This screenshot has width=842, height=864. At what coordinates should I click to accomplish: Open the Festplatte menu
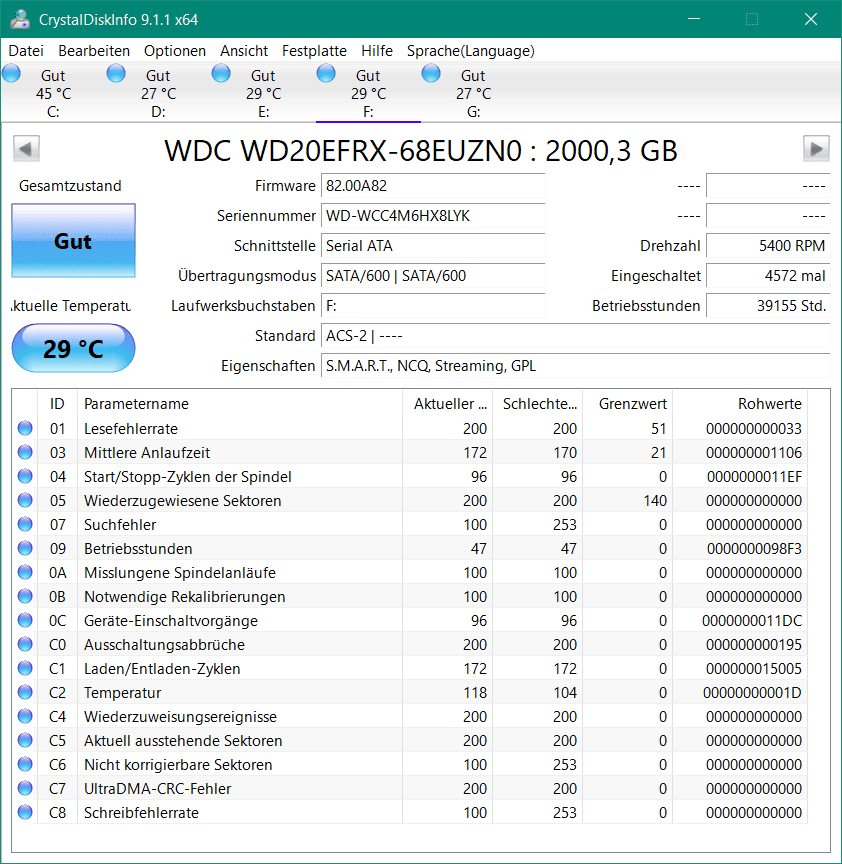pyautogui.click(x=314, y=51)
